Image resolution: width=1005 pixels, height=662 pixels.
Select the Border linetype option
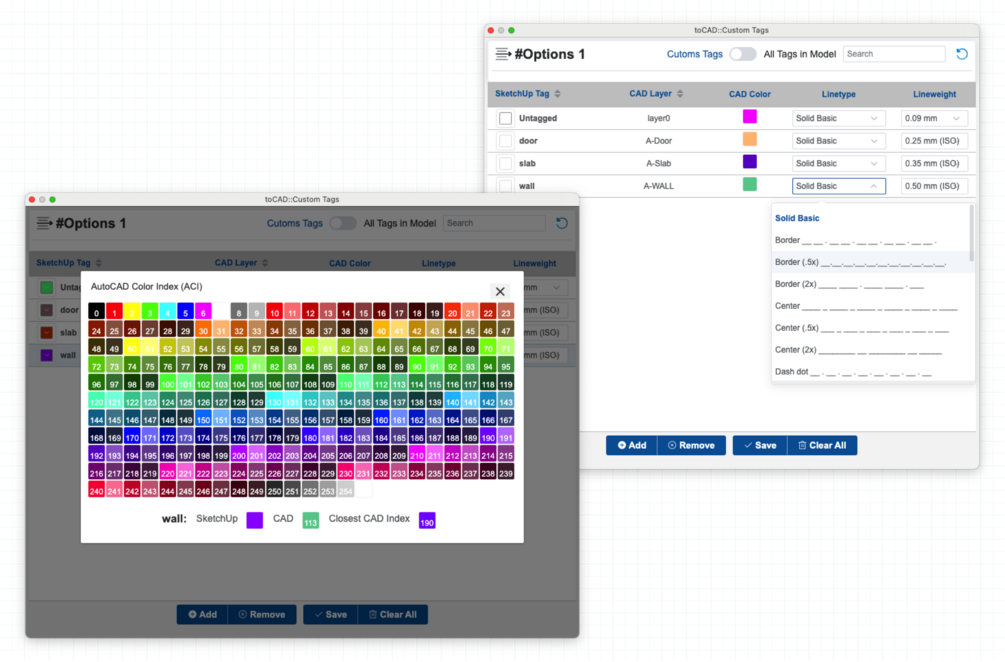point(870,240)
